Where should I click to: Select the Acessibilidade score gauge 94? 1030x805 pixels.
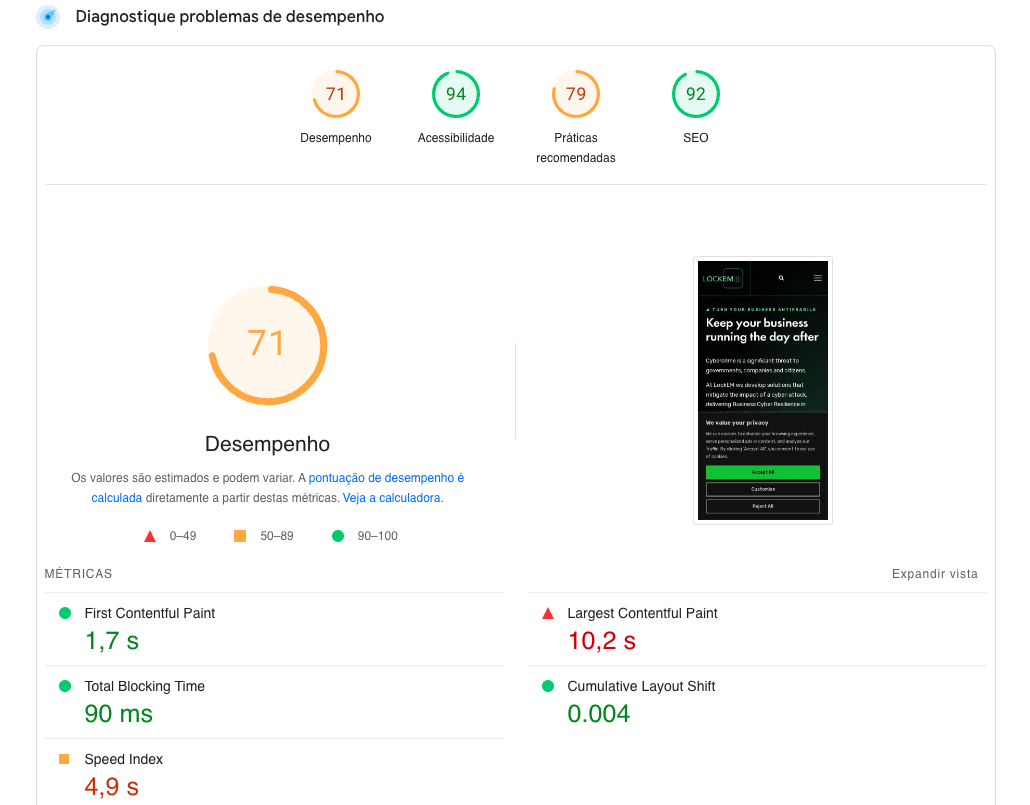click(456, 94)
